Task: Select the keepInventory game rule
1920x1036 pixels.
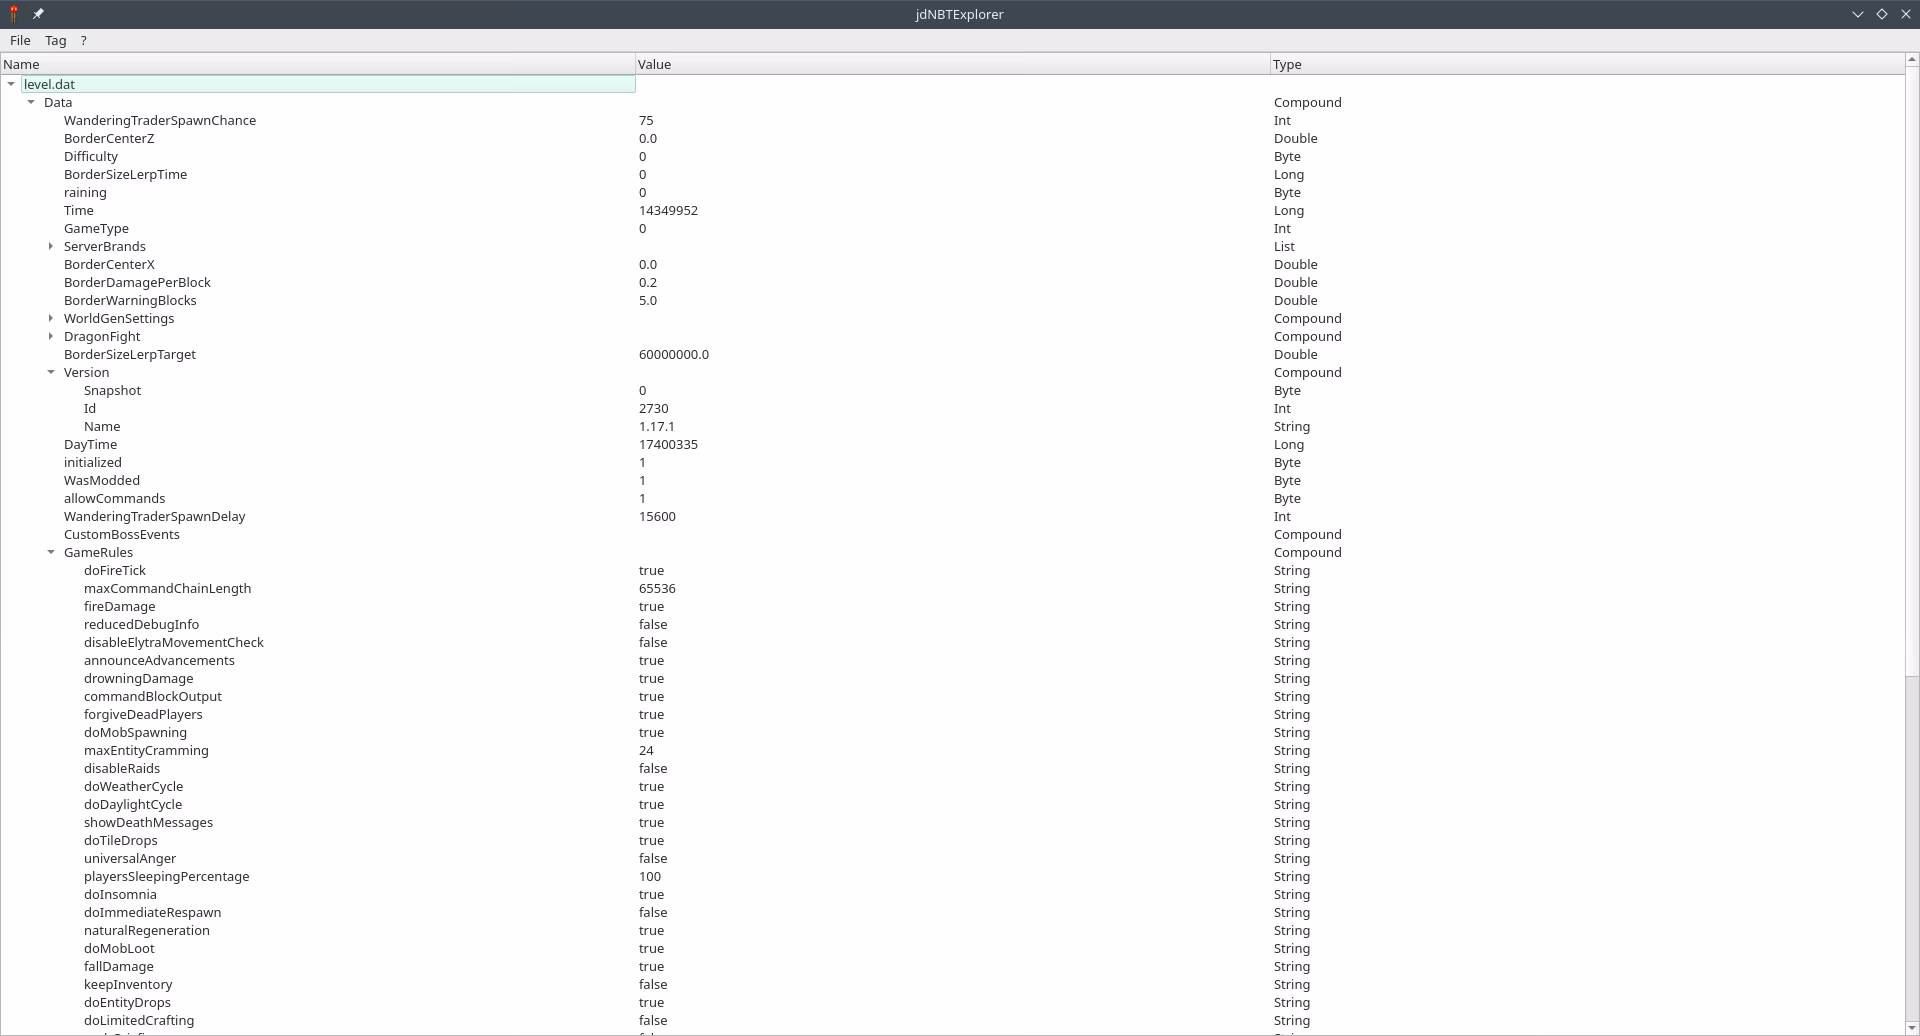Action: [128, 985]
